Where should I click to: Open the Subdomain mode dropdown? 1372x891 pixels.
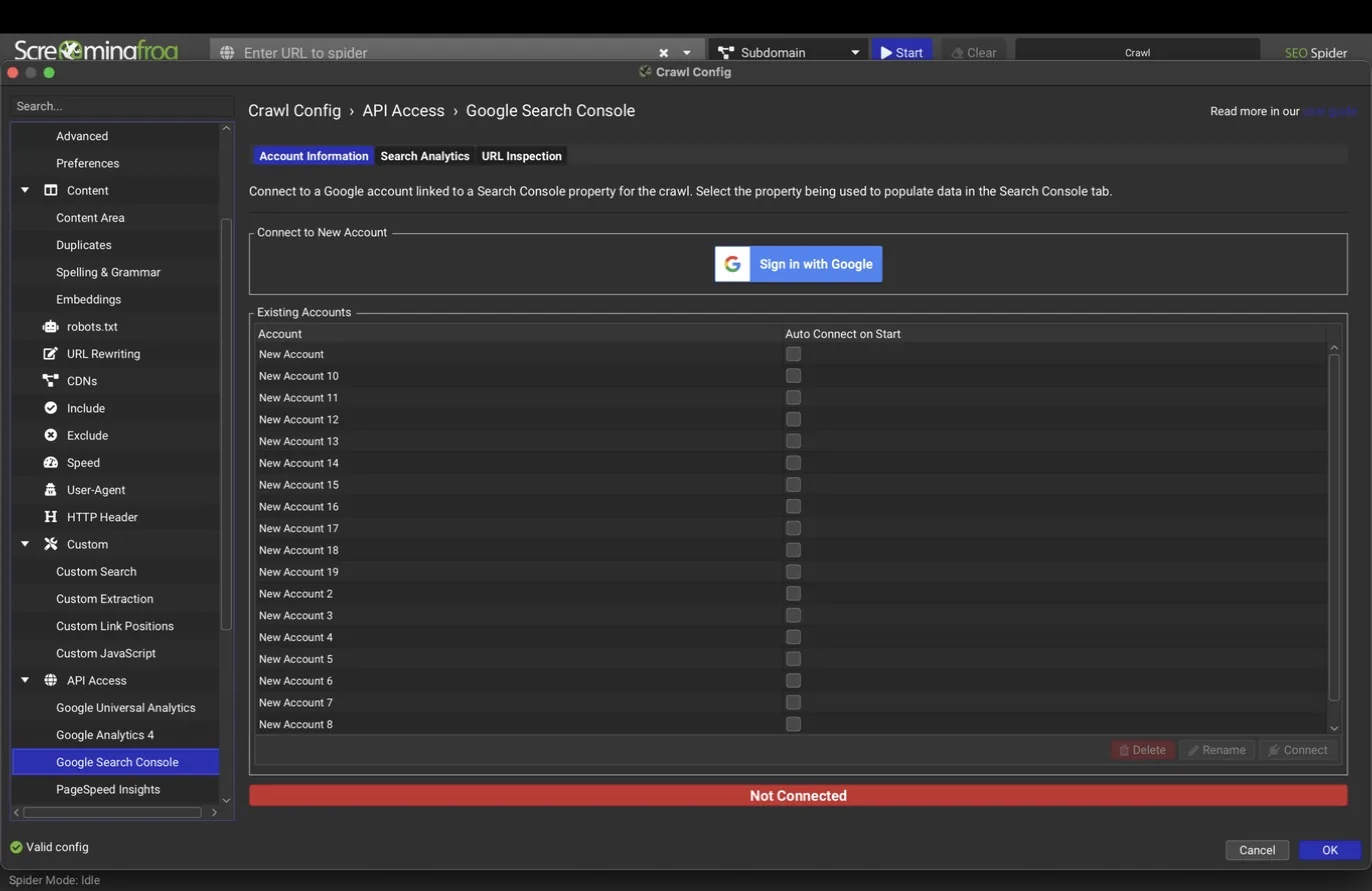point(855,53)
